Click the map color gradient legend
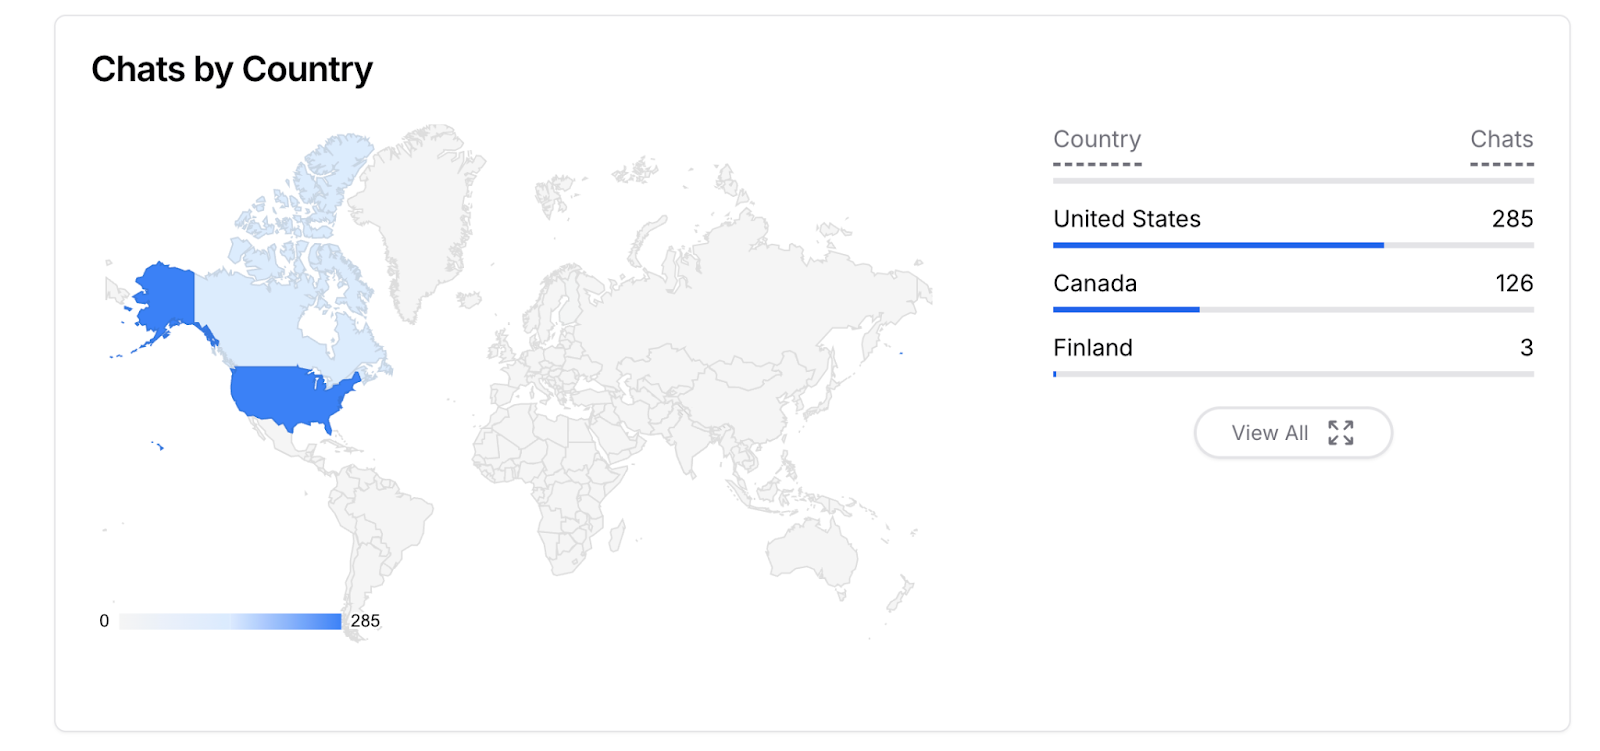 click(230, 621)
